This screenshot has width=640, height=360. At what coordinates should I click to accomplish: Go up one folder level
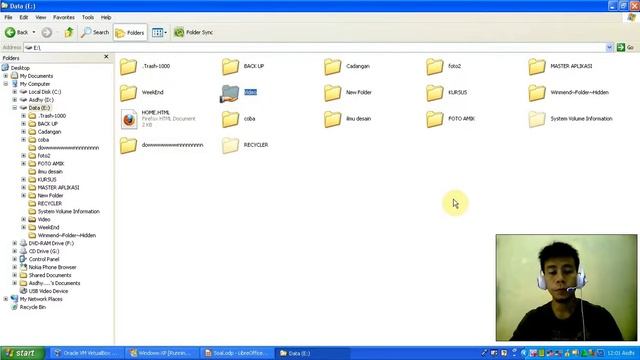click(69, 32)
